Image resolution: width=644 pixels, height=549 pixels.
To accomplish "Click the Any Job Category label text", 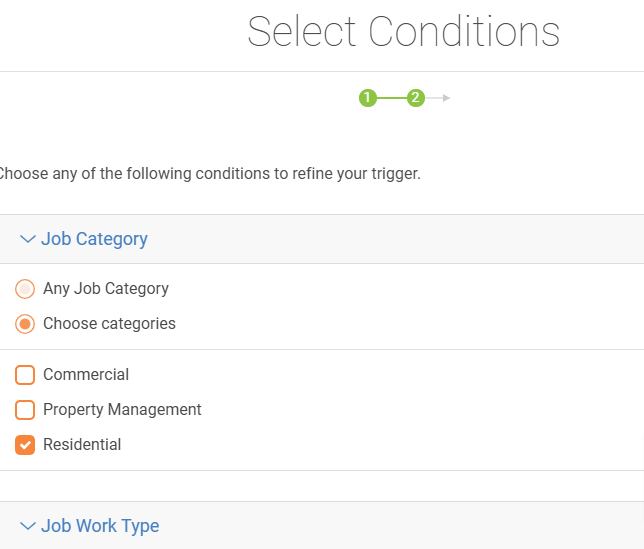I will 106,289.
